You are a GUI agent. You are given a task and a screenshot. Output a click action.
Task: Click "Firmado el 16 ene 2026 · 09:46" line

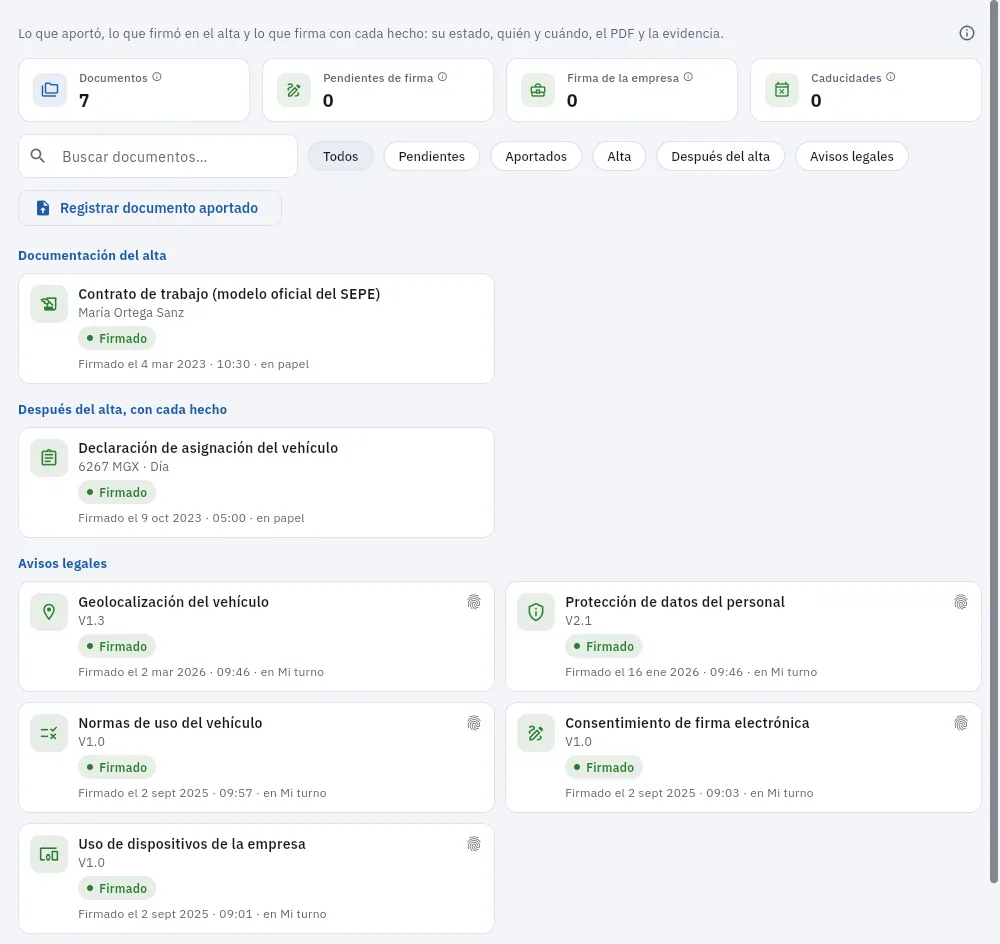pos(691,672)
